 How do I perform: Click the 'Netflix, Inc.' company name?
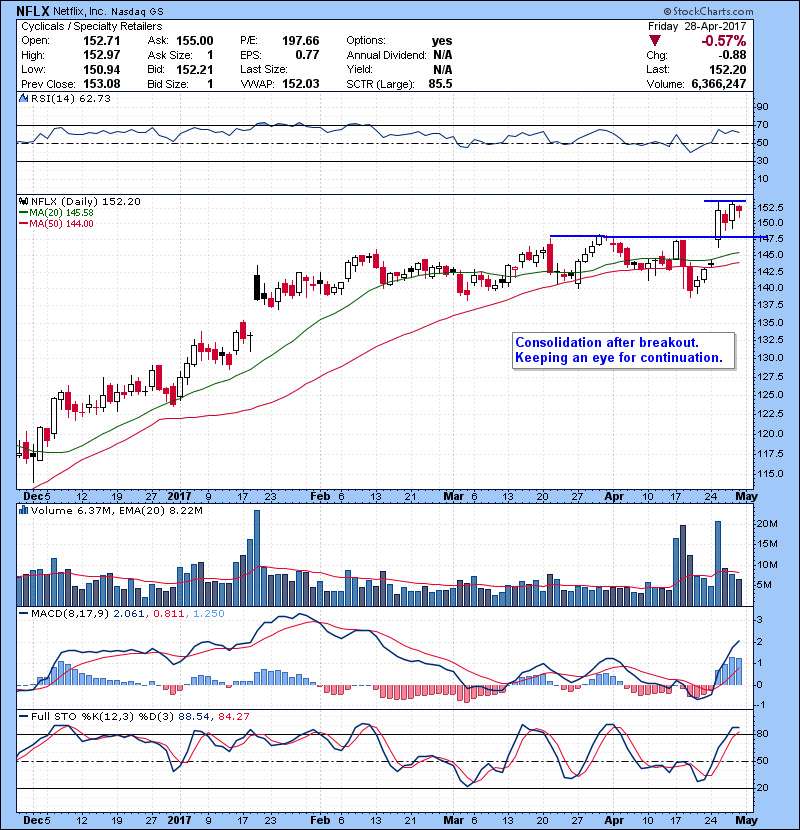coord(79,11)
